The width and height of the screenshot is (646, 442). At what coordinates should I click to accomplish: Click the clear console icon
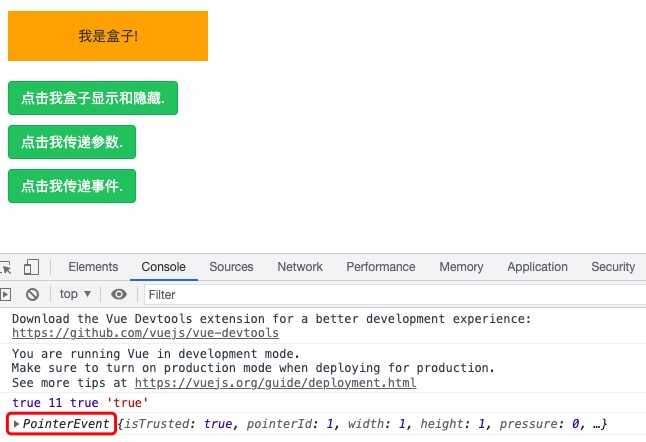point(32,294)
